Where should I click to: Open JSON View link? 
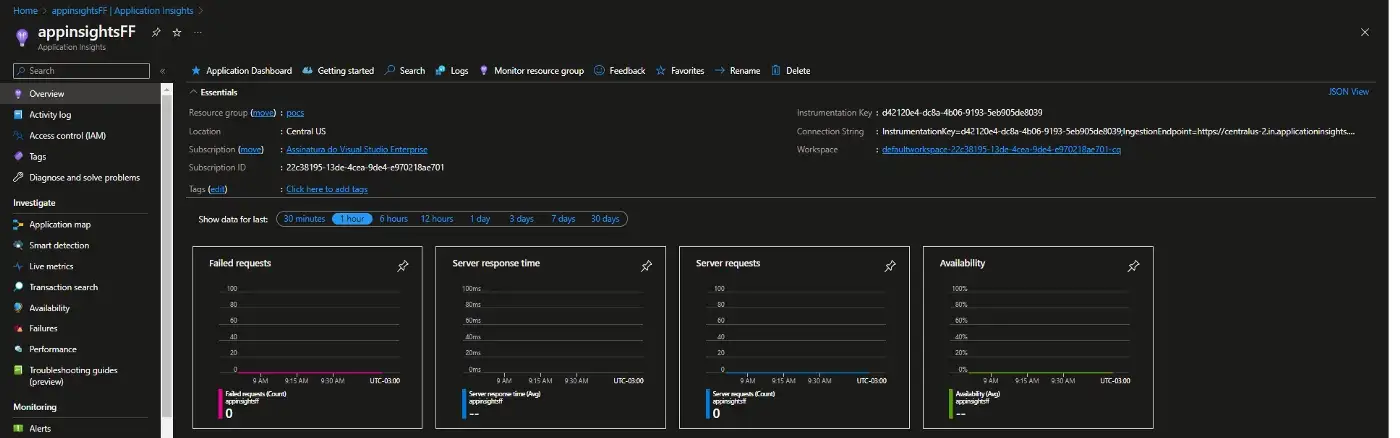(1348, 92)
